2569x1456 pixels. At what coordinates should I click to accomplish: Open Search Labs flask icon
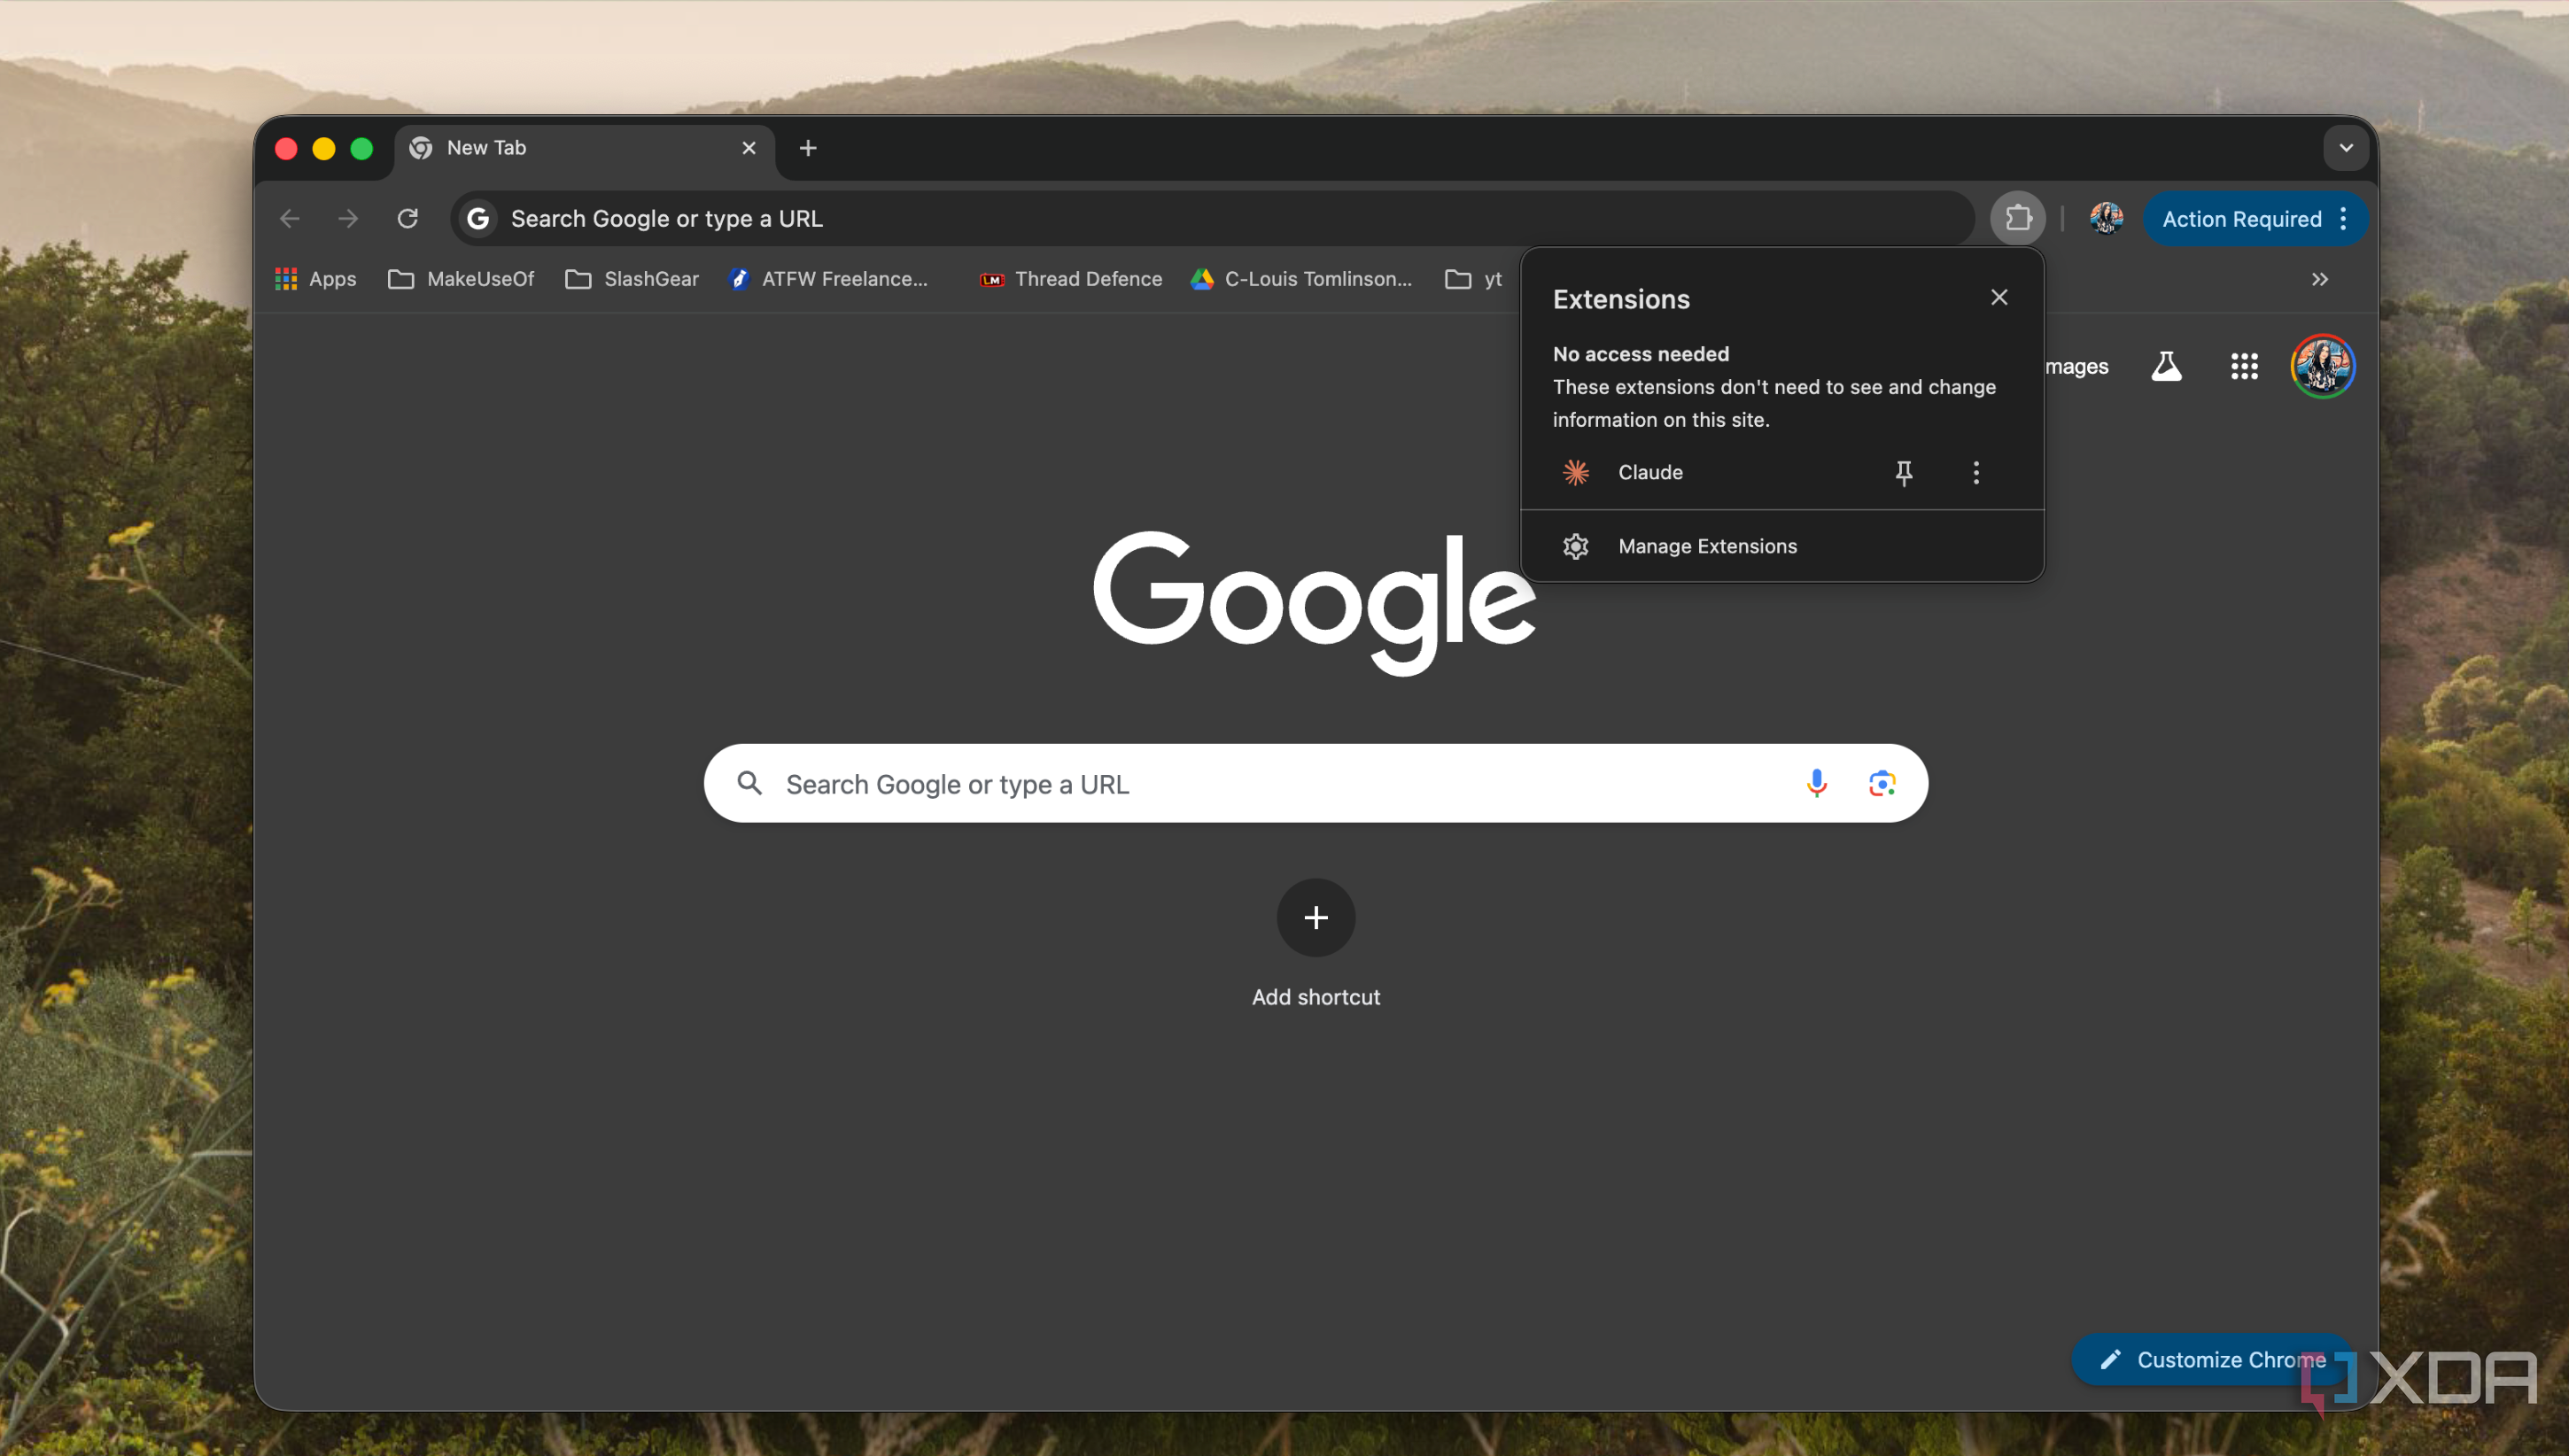pos(2166,366)
